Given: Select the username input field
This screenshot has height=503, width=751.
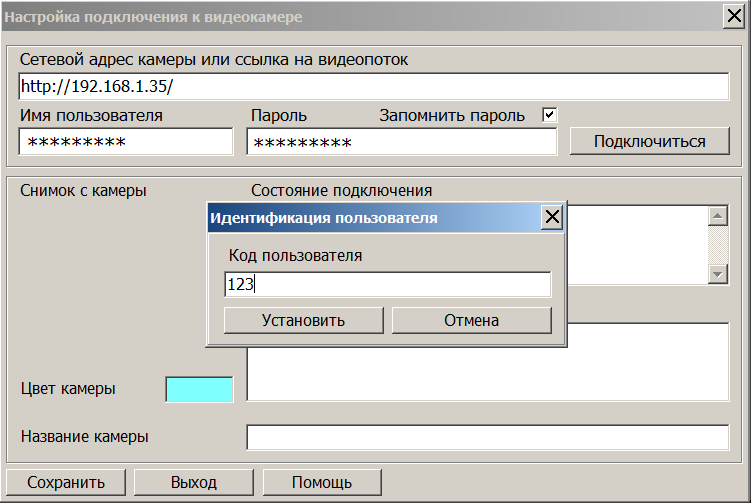Looking at the screenshot, I should click(x=126, y=142).
